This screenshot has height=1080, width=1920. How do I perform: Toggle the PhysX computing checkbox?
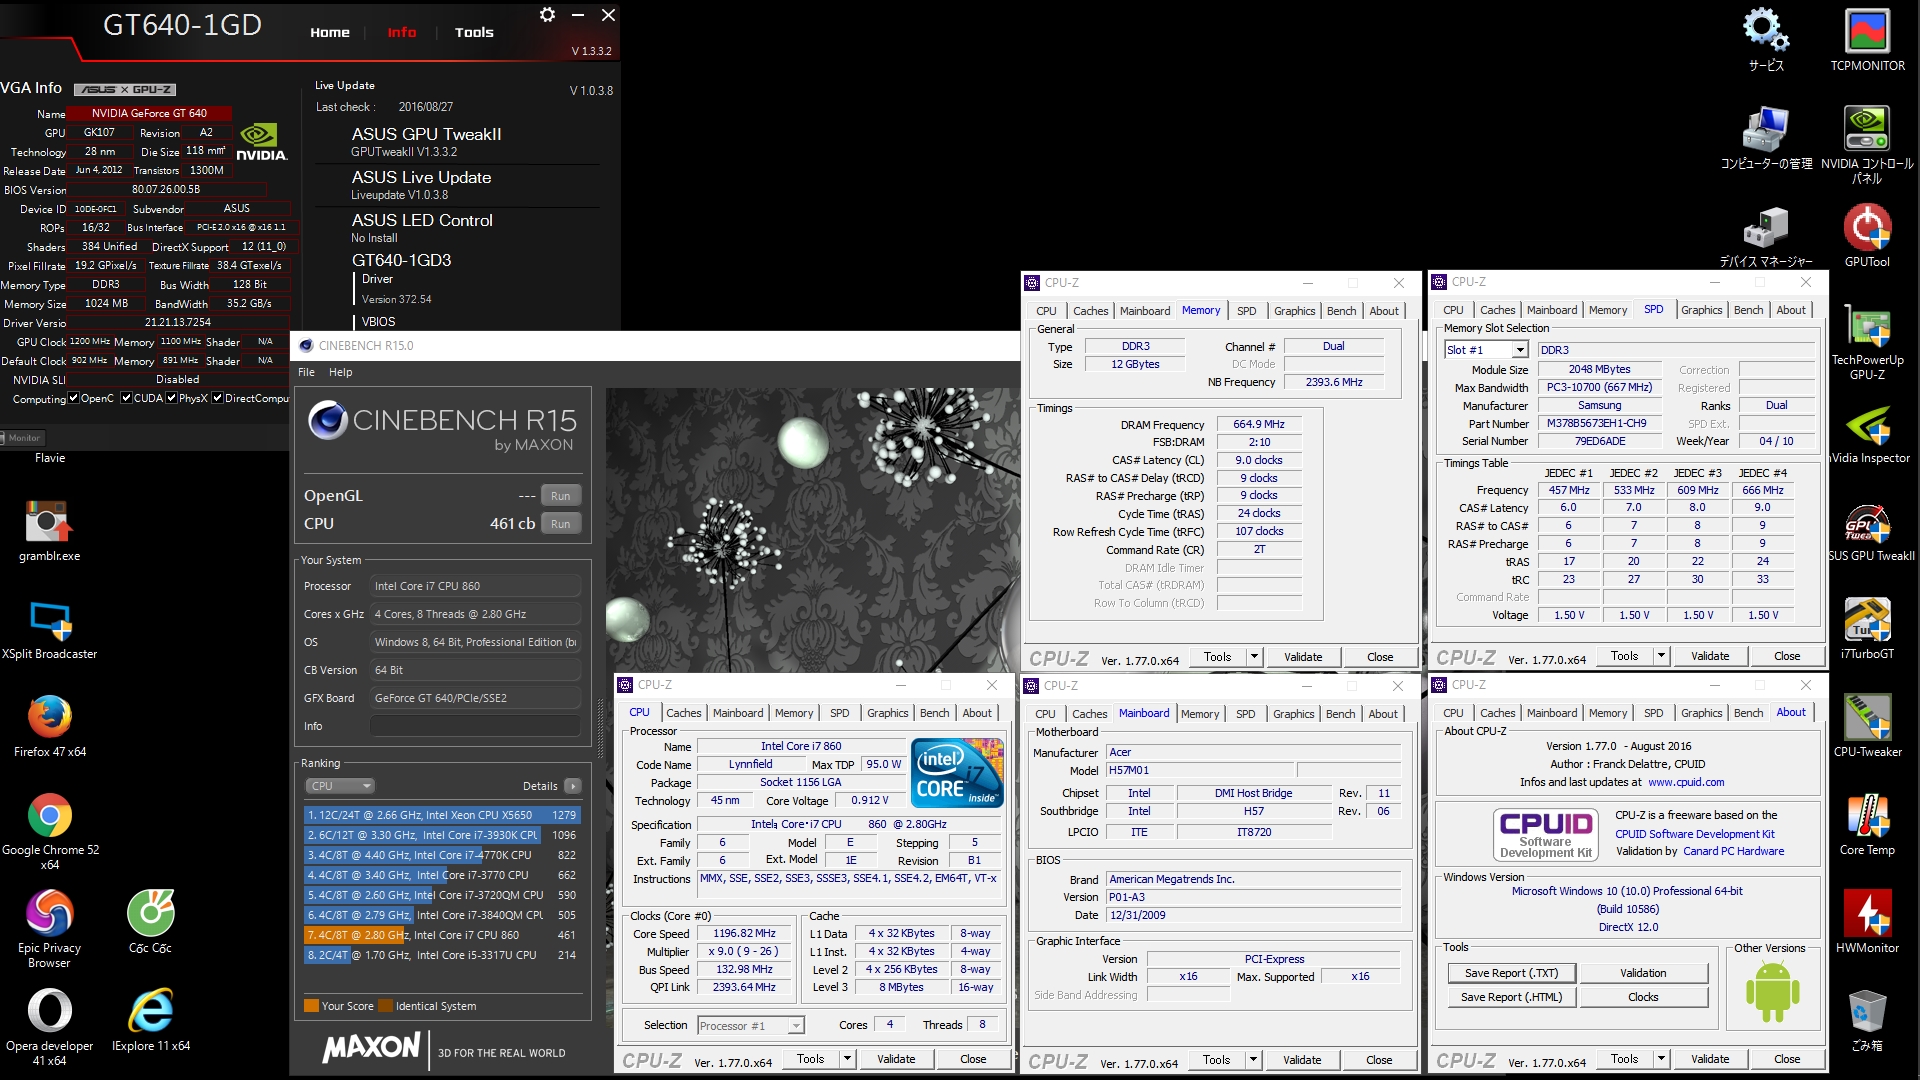pyautogui.click(x=172, y=398)
